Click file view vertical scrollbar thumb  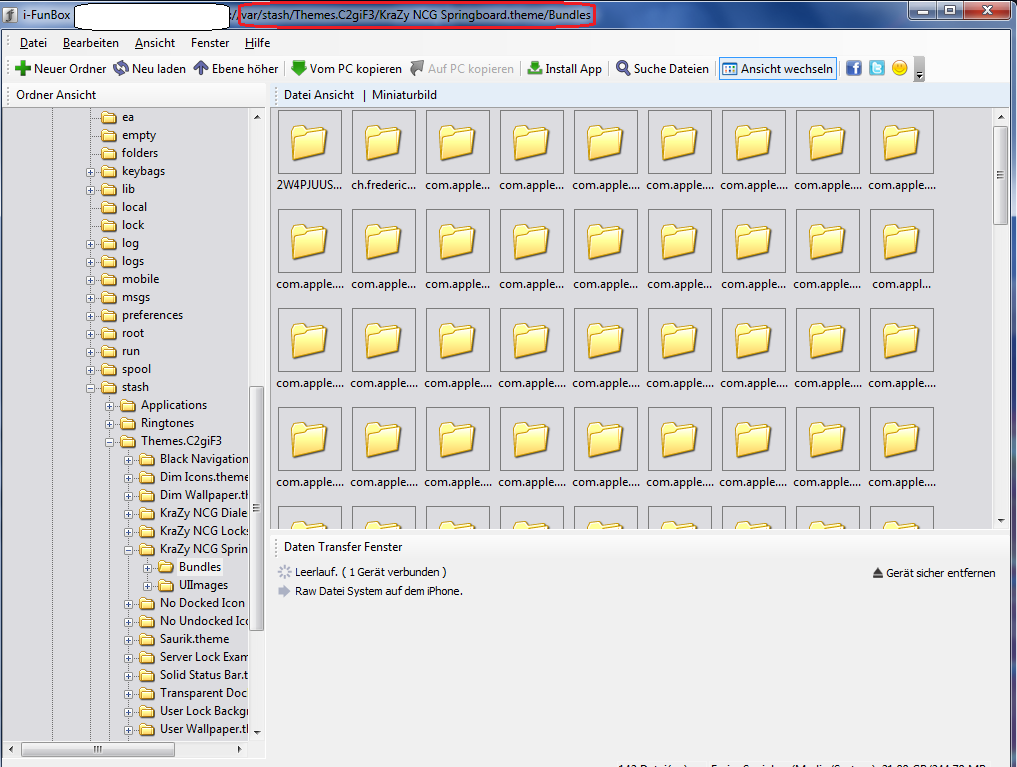(1000, 175)
